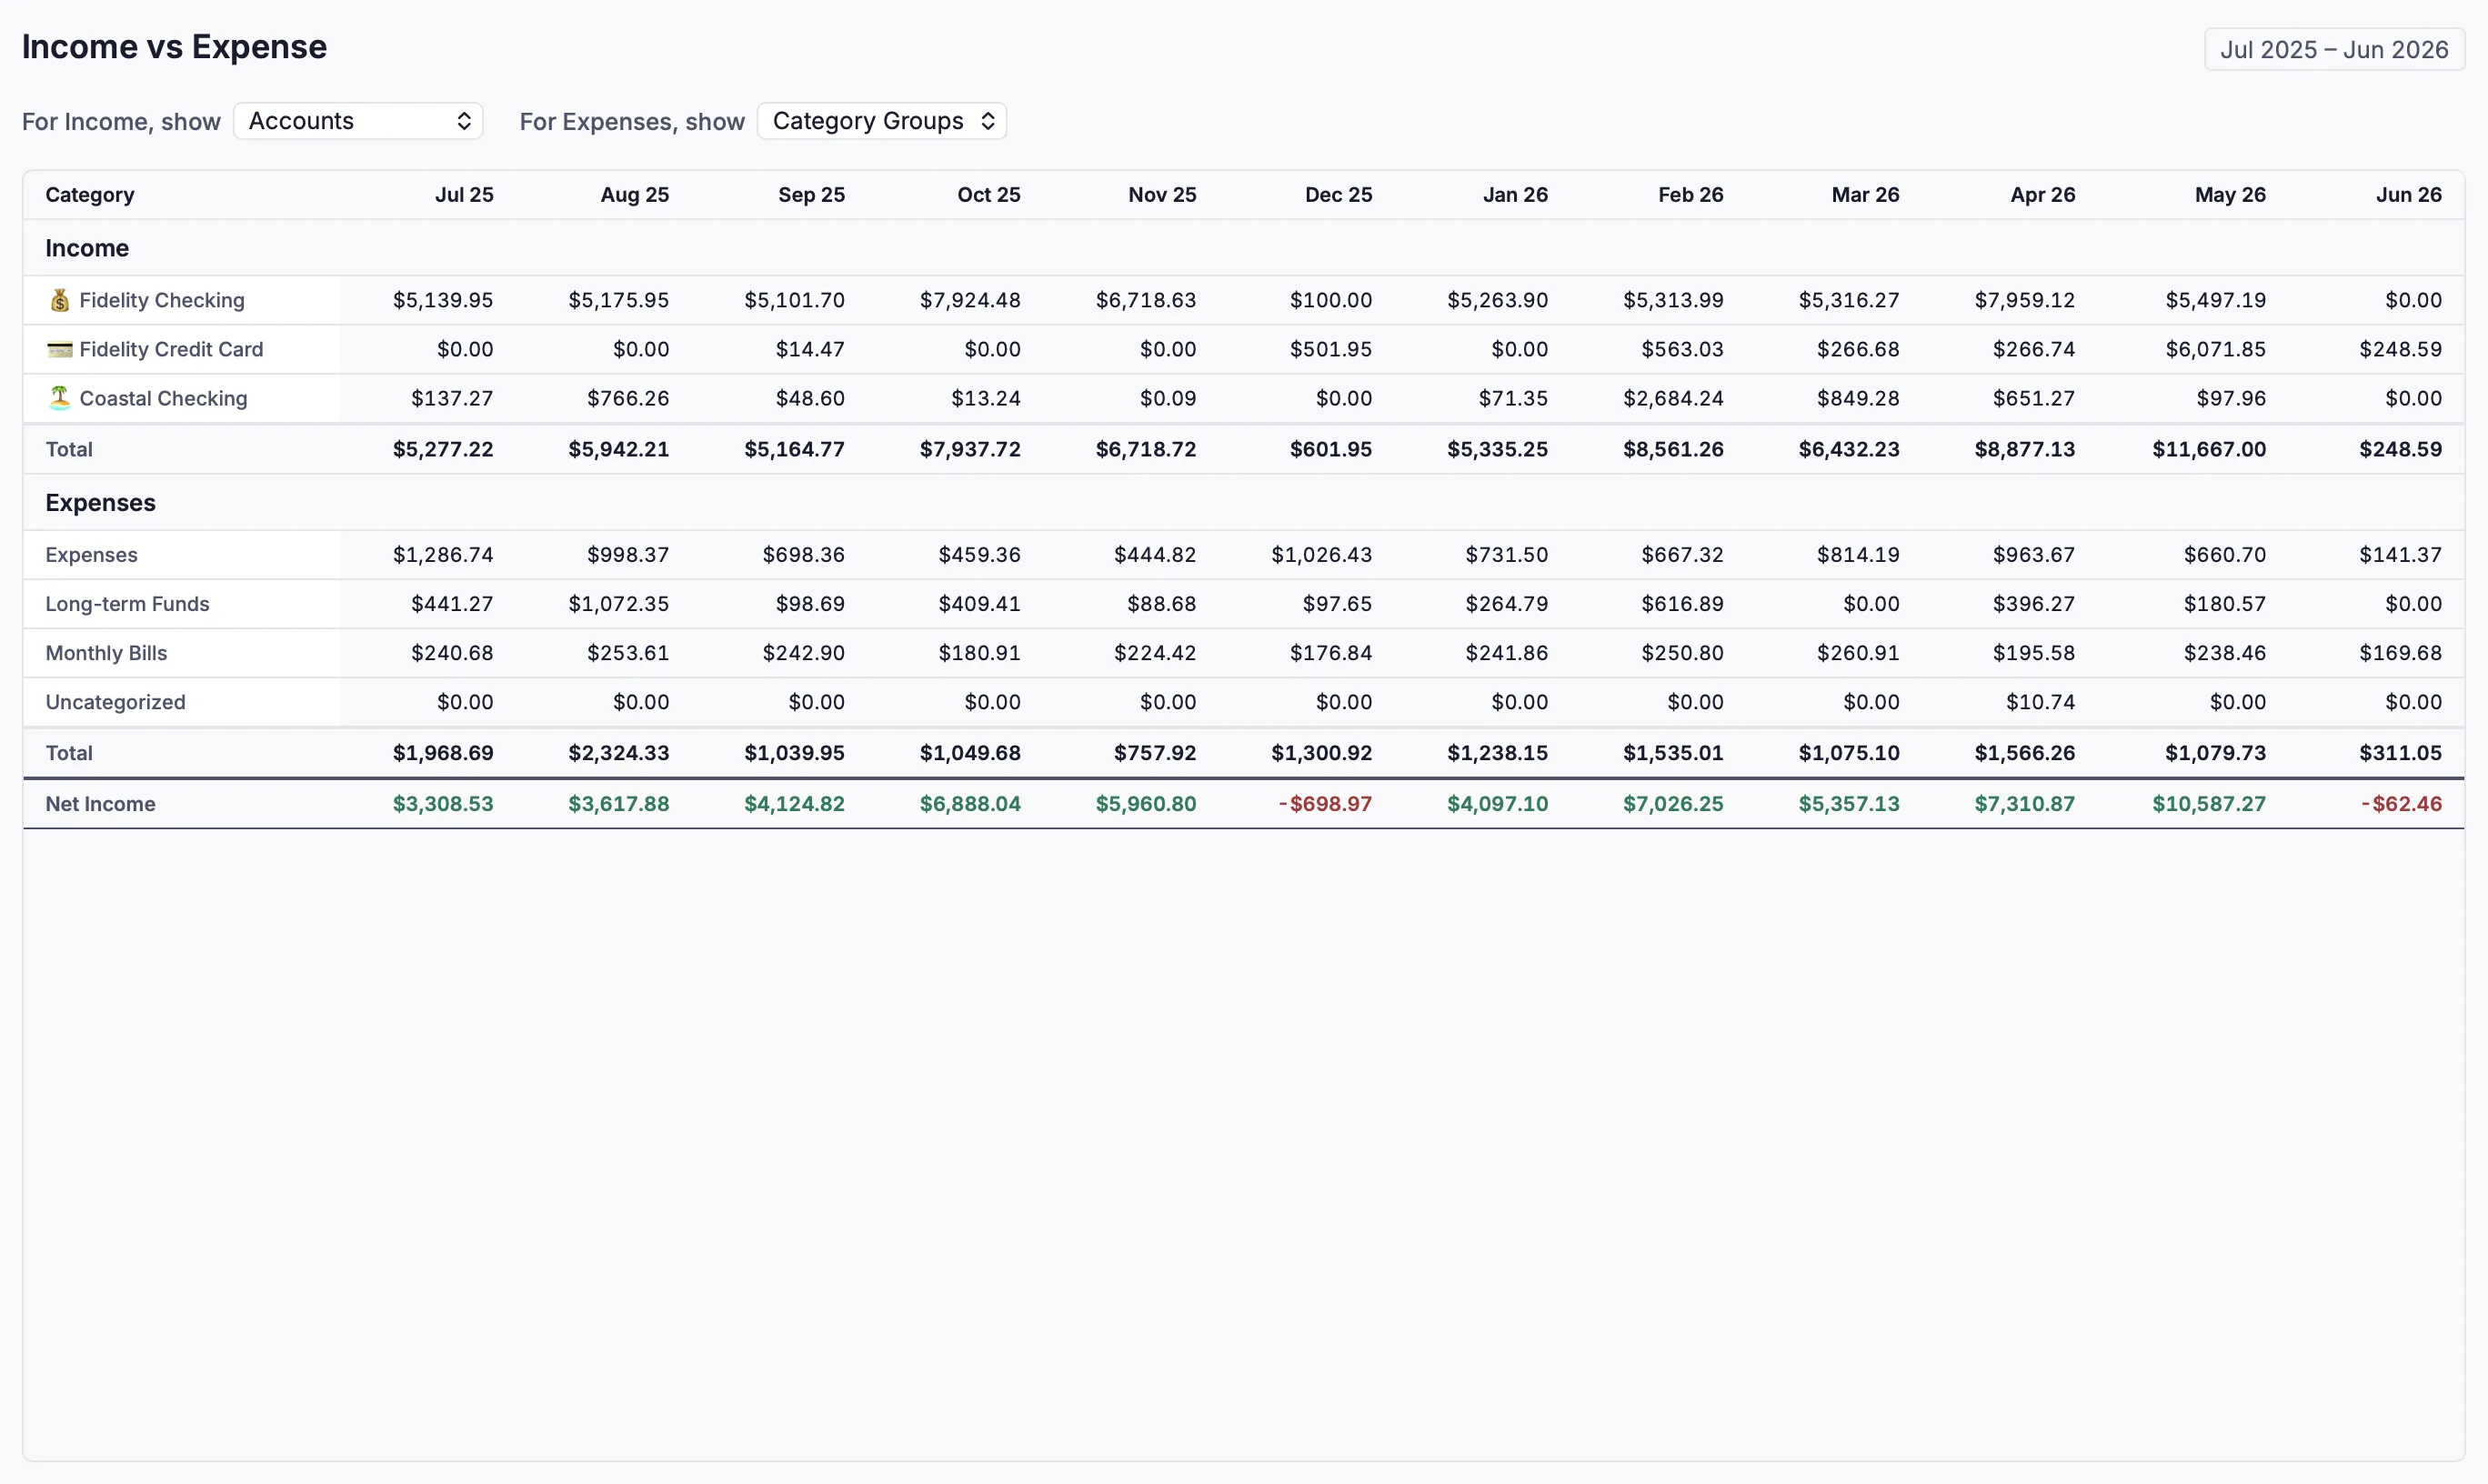Click Coastal Checking value $766.26

point(628,398)
